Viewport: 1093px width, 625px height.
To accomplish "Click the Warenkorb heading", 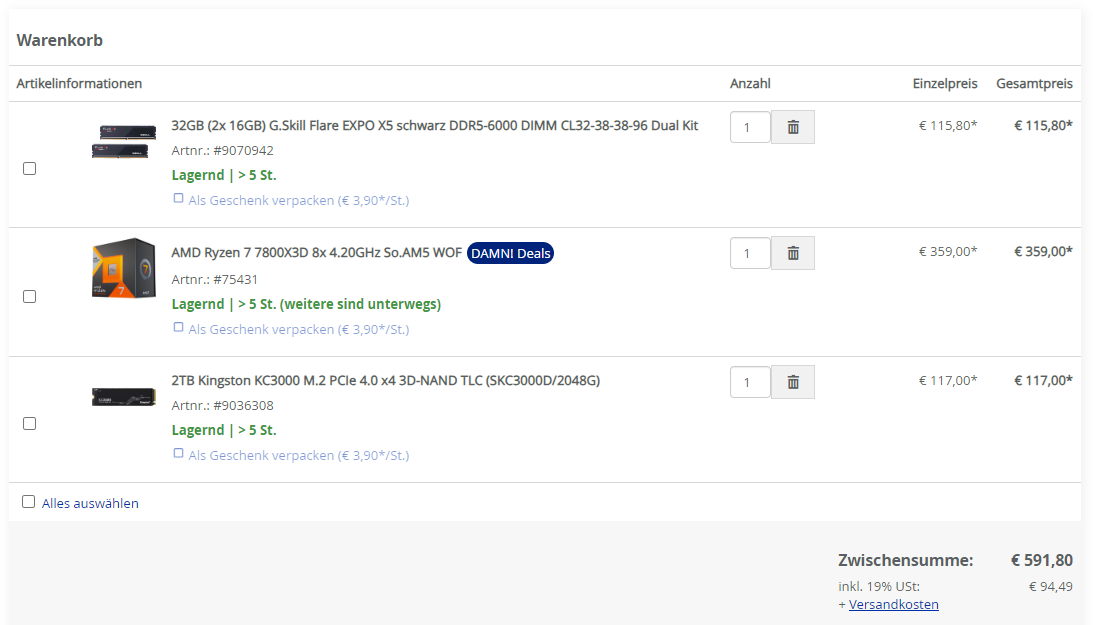I will coord(60,40).
